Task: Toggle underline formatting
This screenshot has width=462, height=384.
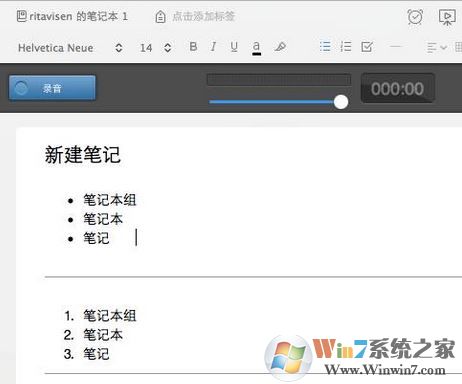Action: (x=234, y=47)
